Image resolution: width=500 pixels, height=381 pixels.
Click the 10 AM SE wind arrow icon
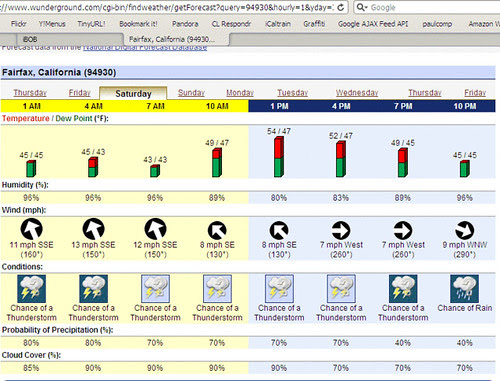tap(217, 230)
